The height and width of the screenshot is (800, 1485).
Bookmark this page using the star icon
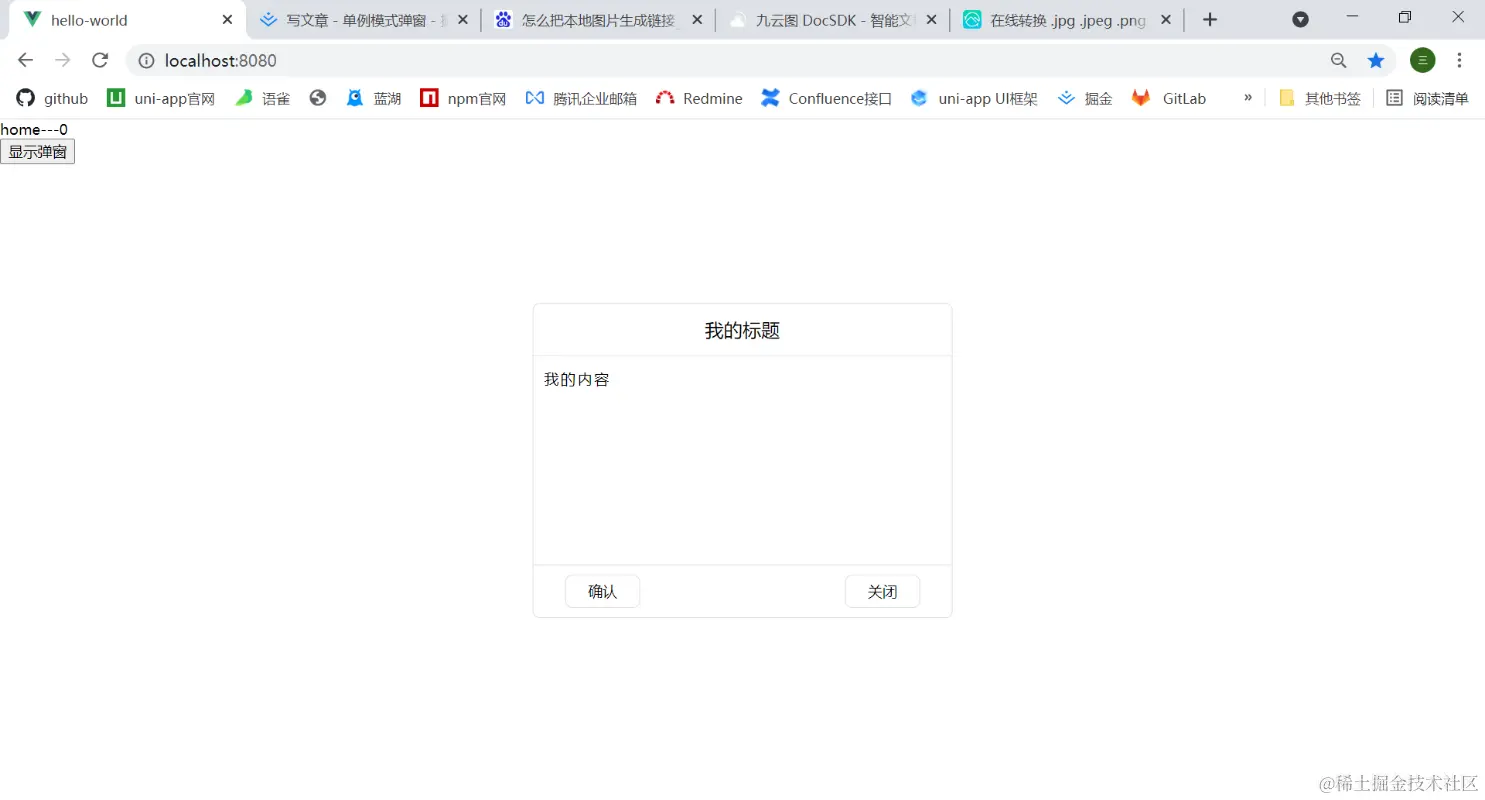pos(1376,60)
